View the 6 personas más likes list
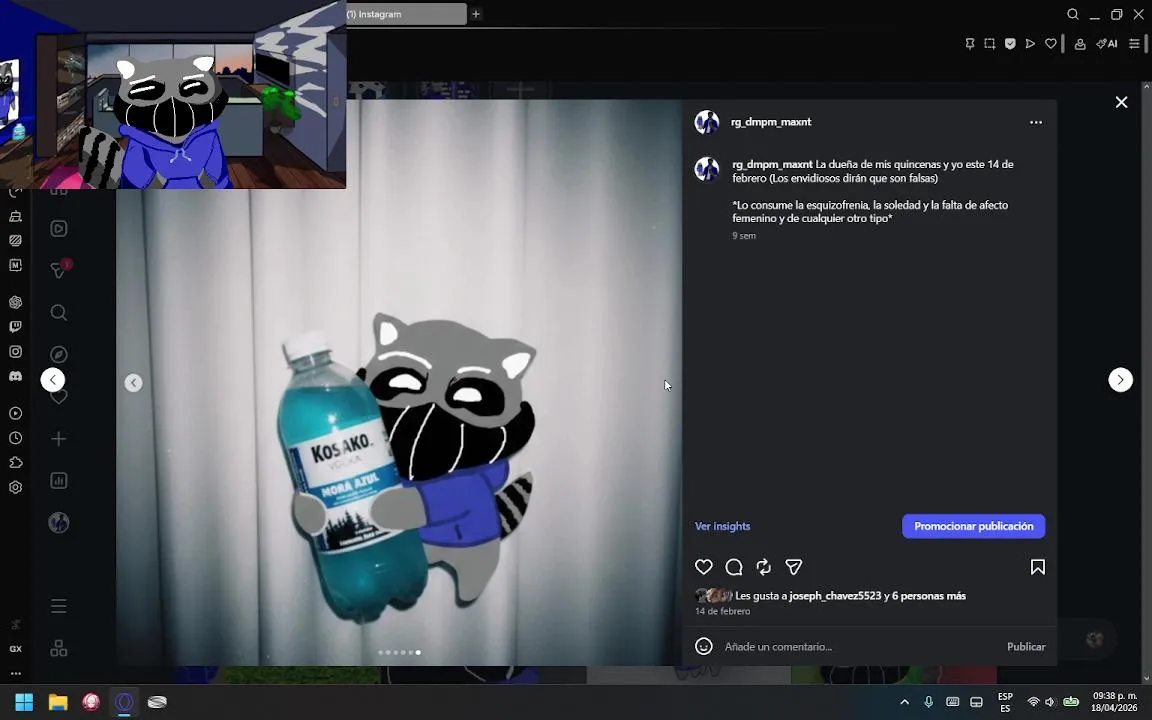Viewport: 1152px width, 720px height. pos(929,596)
